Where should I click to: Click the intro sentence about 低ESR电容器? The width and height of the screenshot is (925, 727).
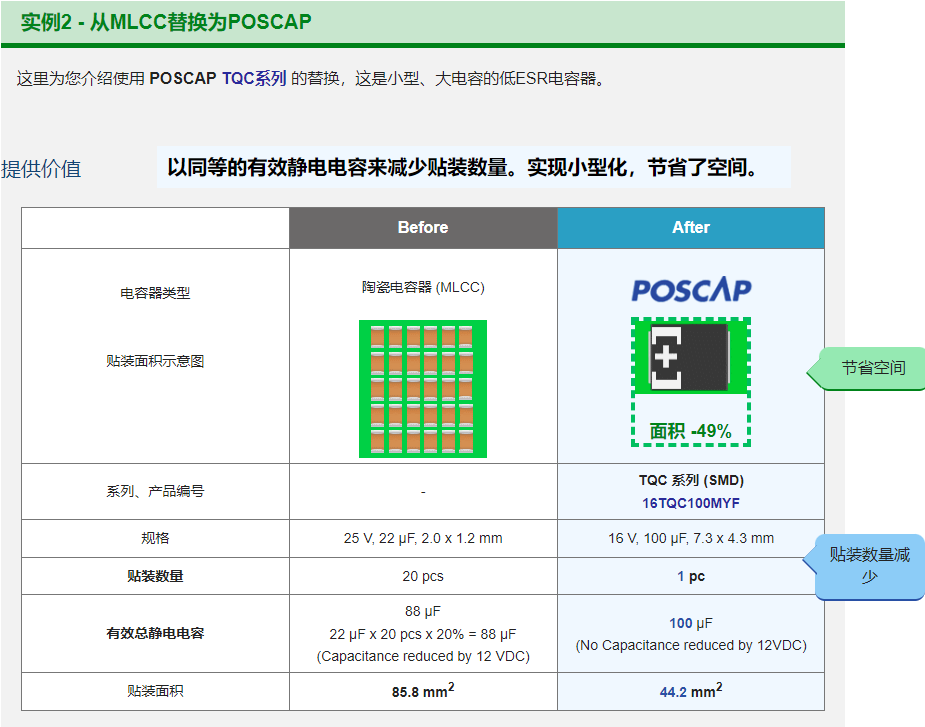tap(311, 78)
